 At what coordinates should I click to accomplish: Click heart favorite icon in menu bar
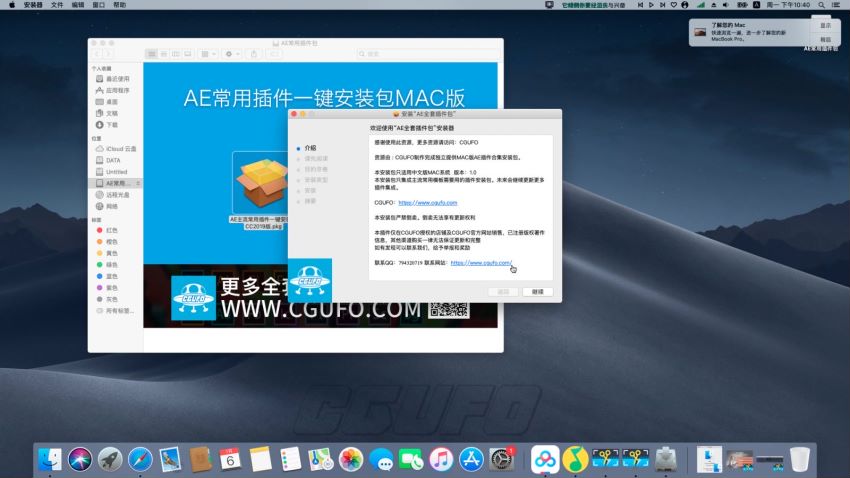[674, 5]
